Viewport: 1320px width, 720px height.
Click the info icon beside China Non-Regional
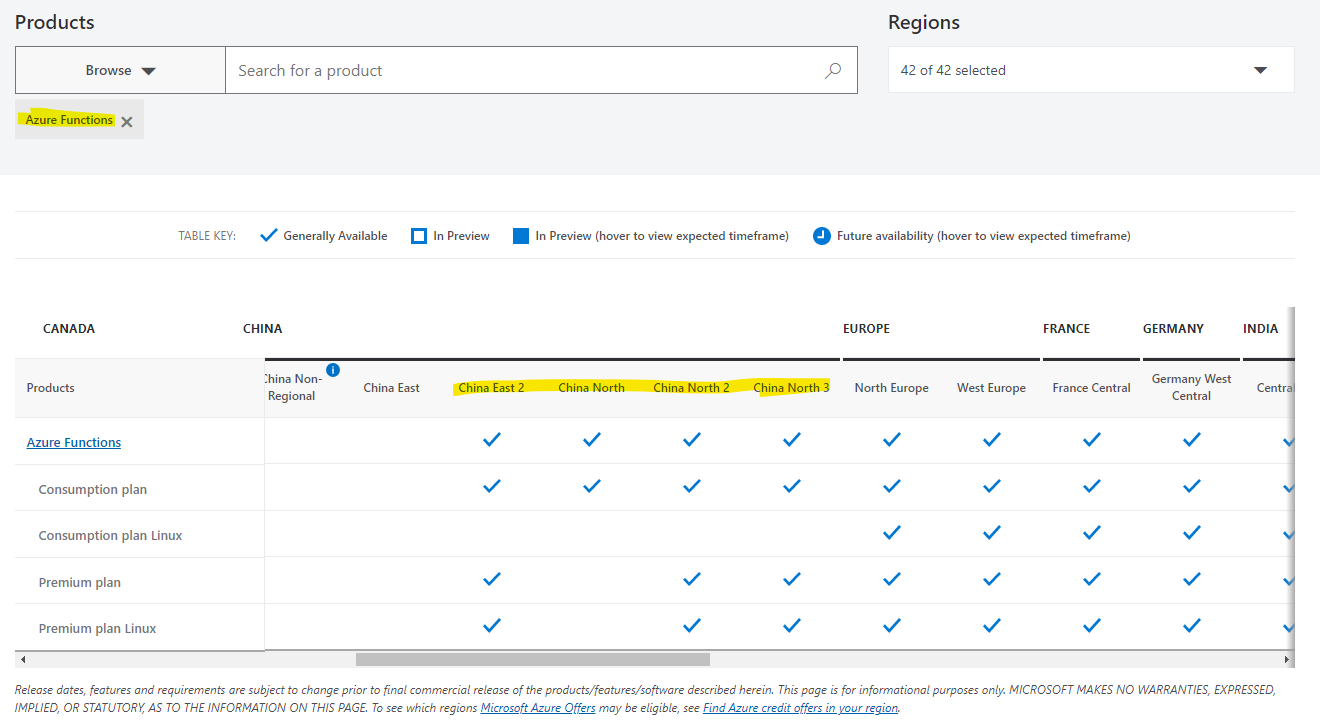click(x=332, y=370)
